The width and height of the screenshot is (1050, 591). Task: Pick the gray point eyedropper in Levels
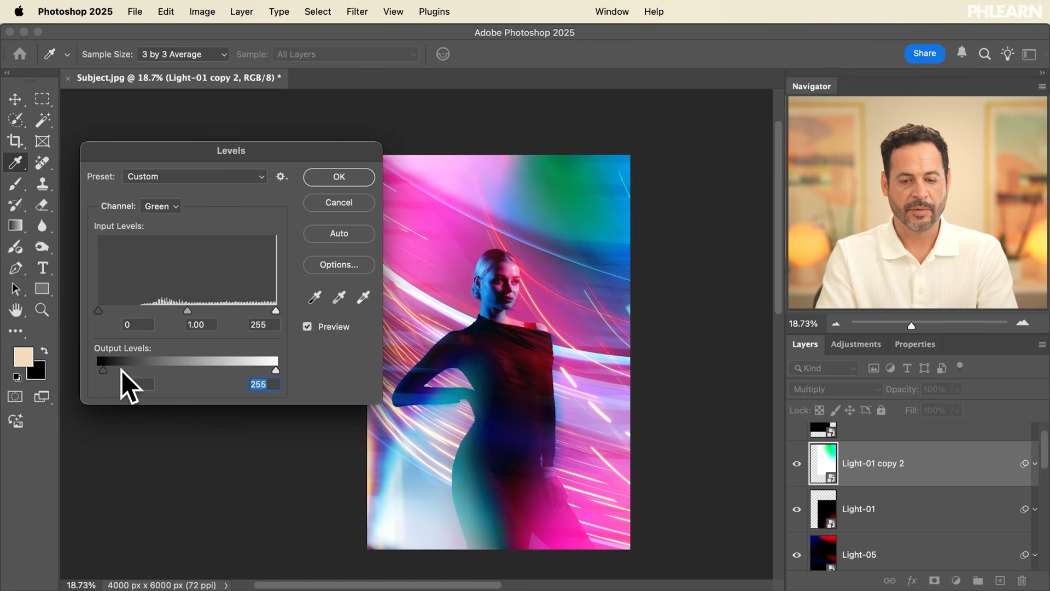click(339, 297)
